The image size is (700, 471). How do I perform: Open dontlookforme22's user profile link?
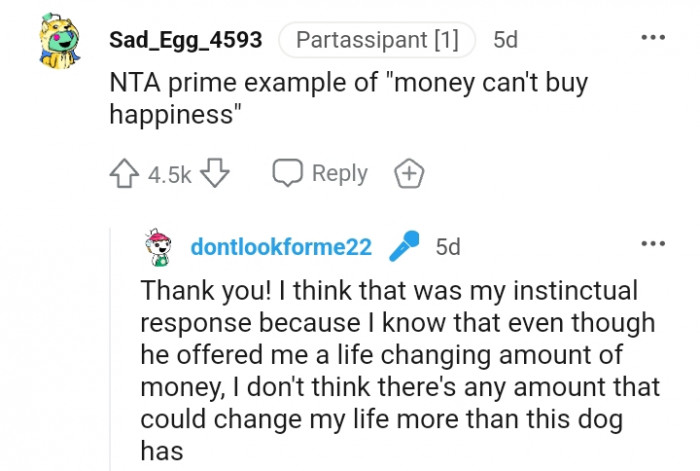pos(281,246)
